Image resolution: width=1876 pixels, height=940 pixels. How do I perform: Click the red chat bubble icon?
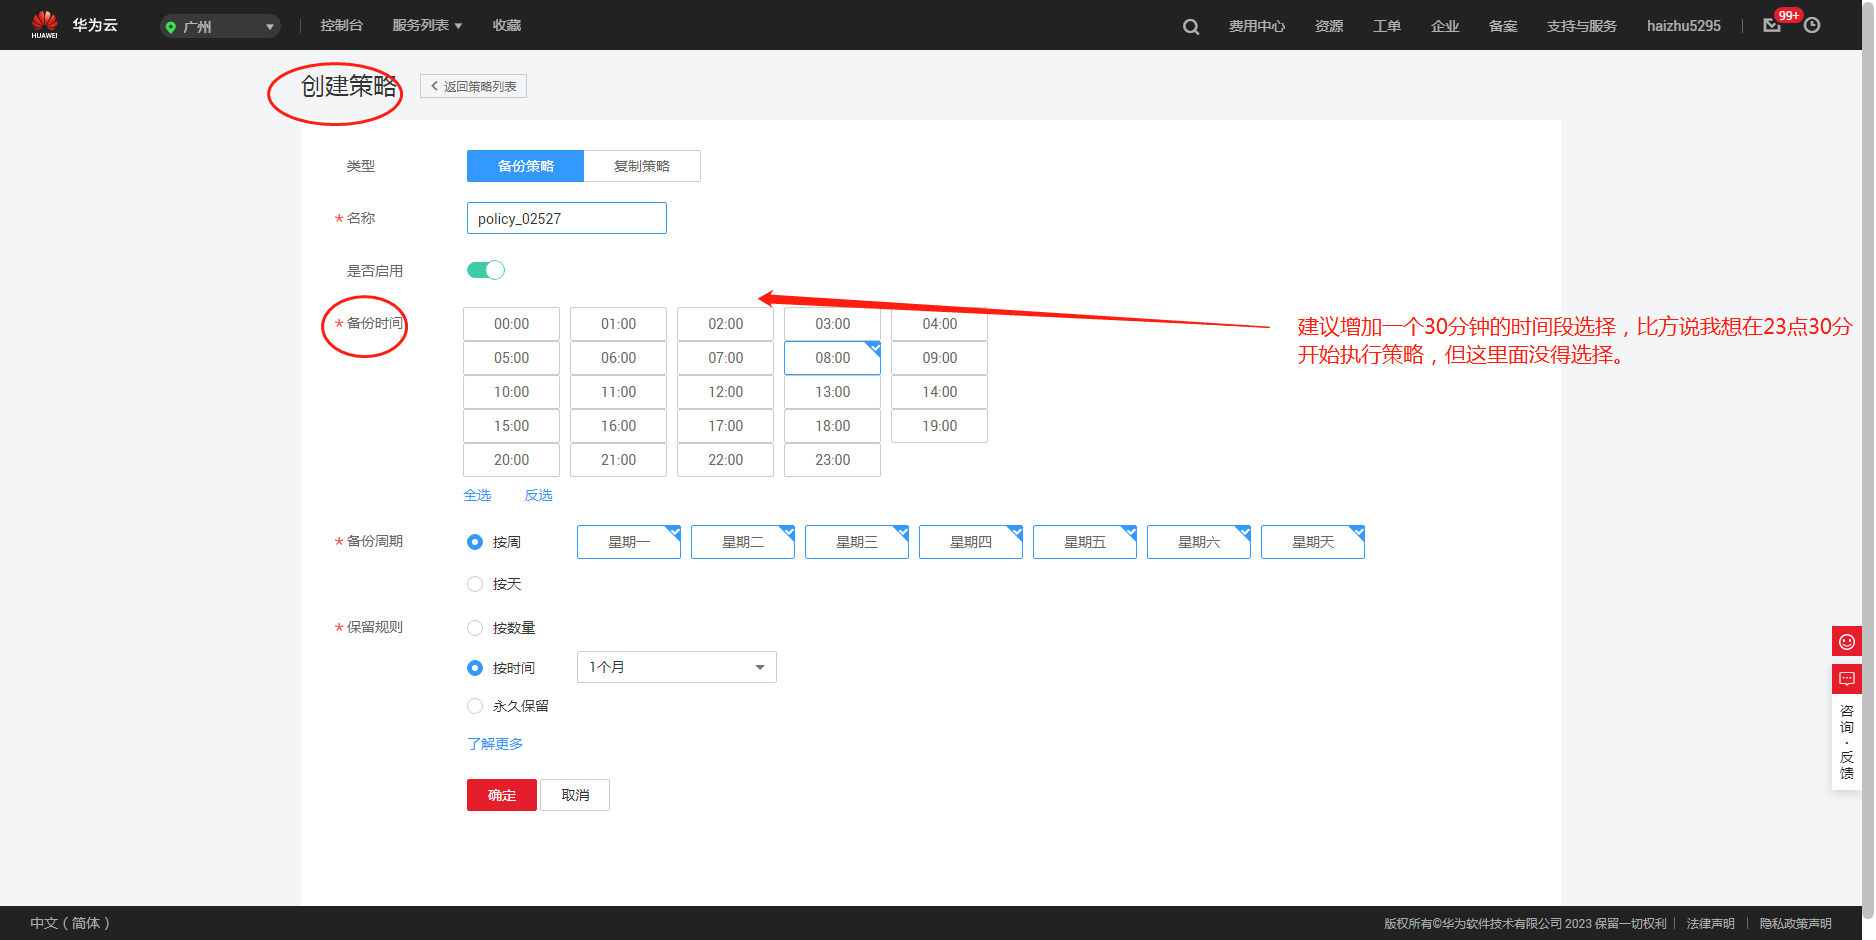(x=1847, y=679)
